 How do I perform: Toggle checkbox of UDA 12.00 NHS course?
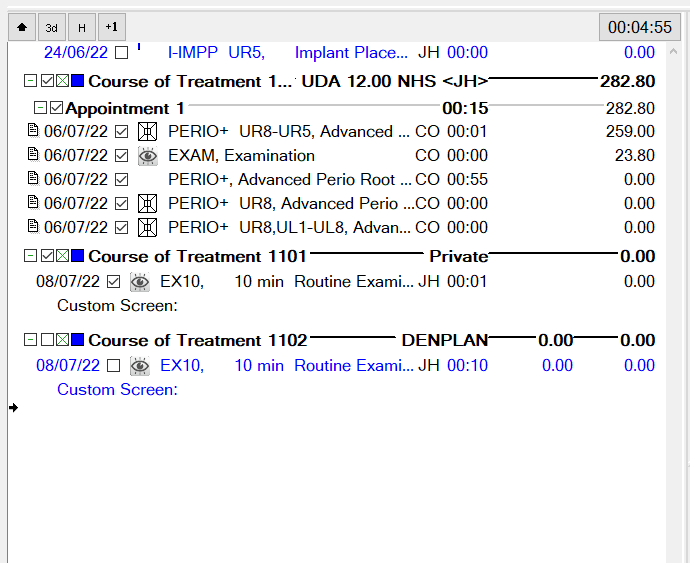click(x=47, y=81)
